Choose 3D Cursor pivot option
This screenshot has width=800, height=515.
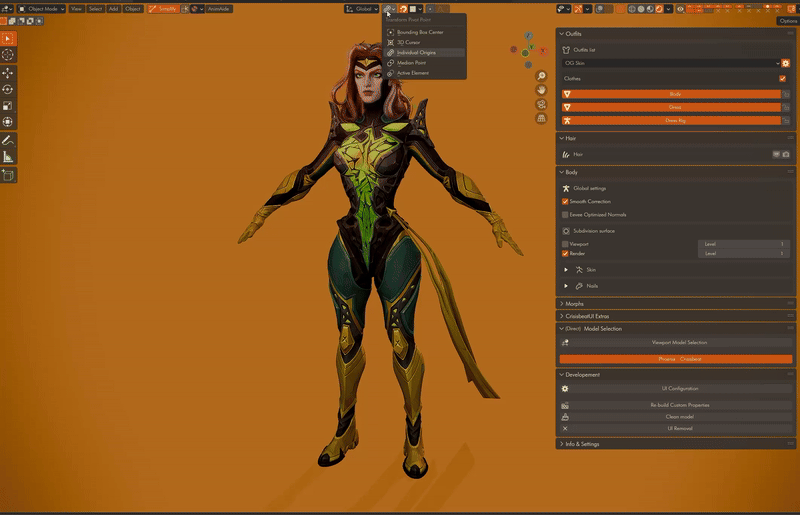[x=424, y=42]
